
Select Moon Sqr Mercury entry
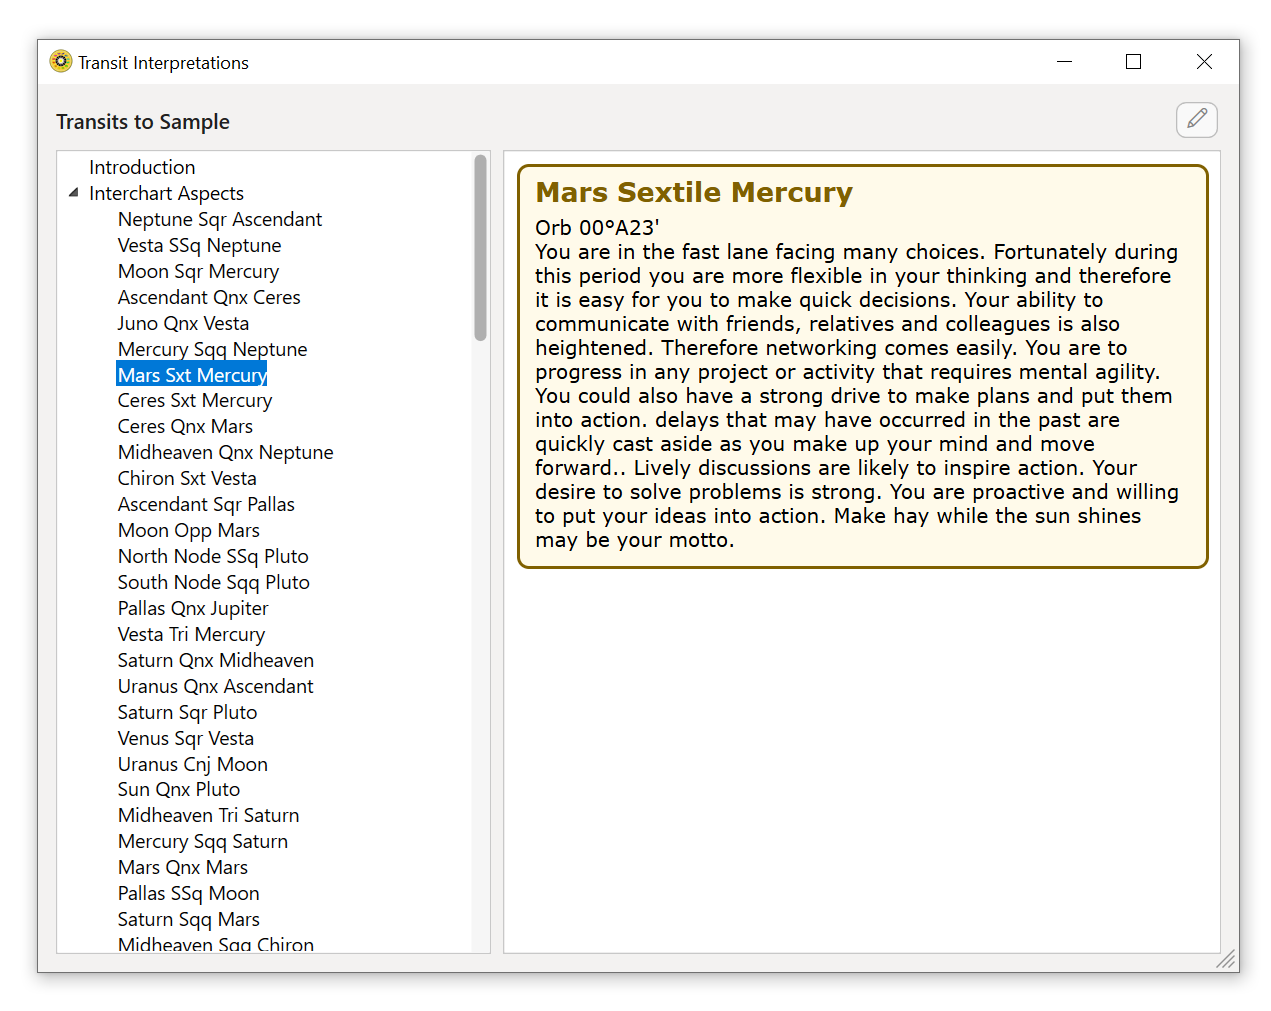198,271
